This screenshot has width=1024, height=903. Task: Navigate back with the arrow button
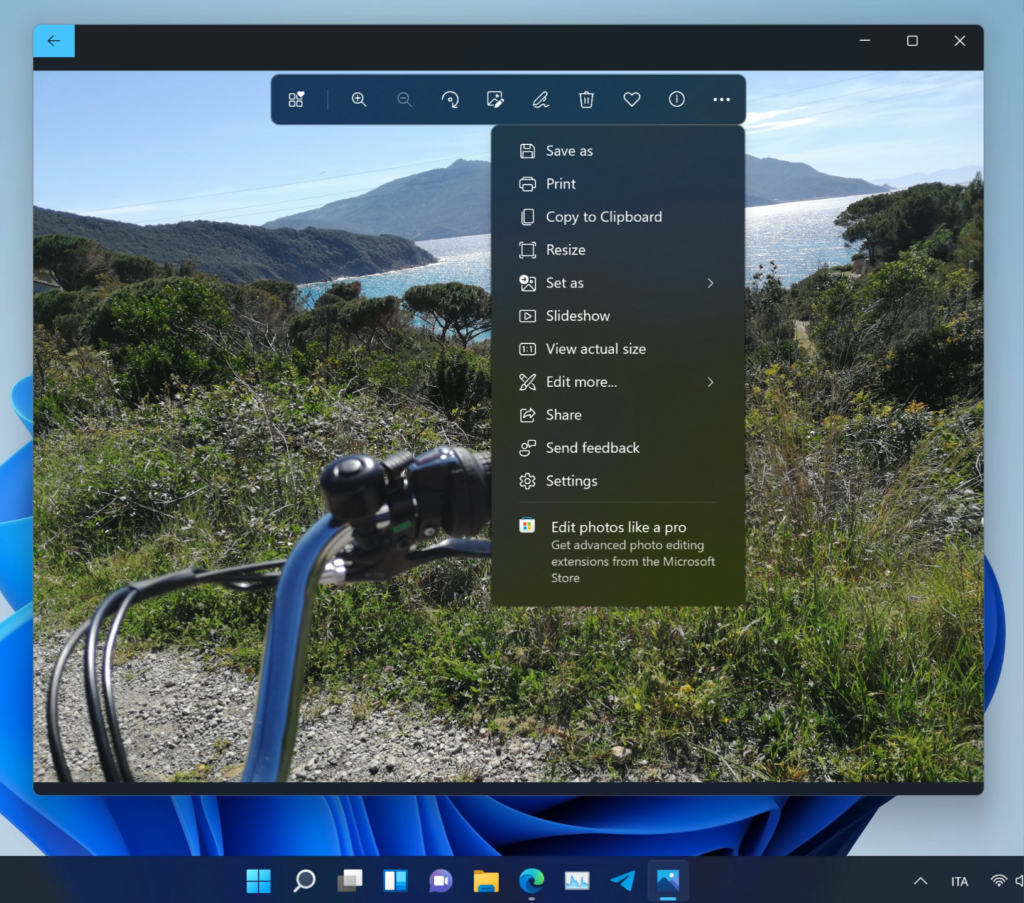(54, 41)
